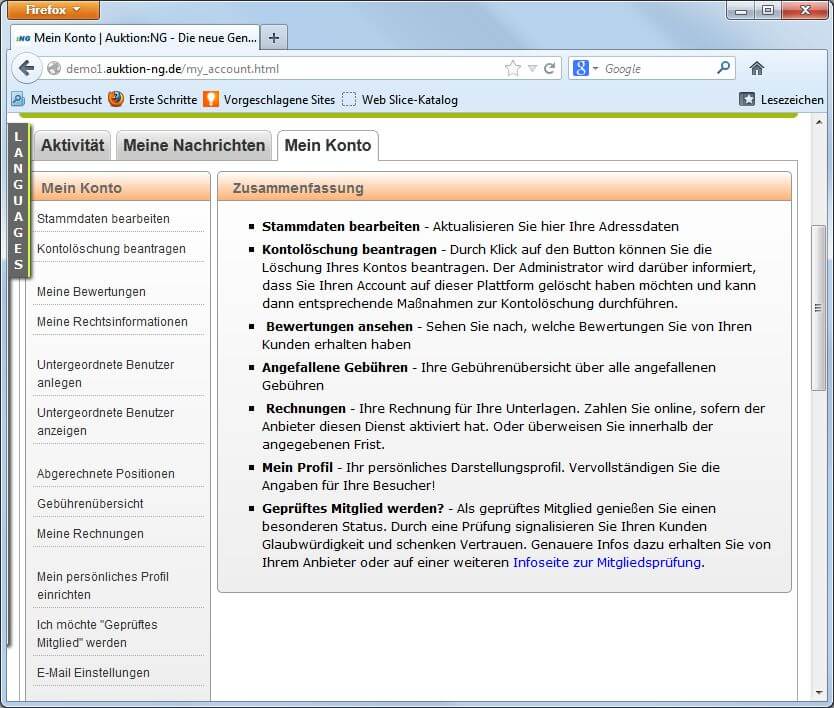Open Untergeordnete Benutzer anlegen
The image size is (834, 708).
[x=105, y=373]
